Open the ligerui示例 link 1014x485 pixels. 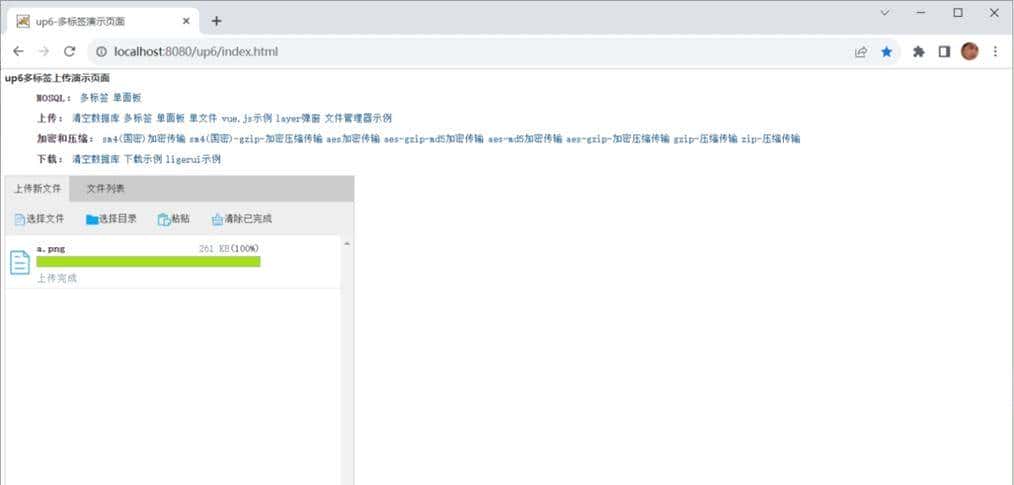coord(193,159)
